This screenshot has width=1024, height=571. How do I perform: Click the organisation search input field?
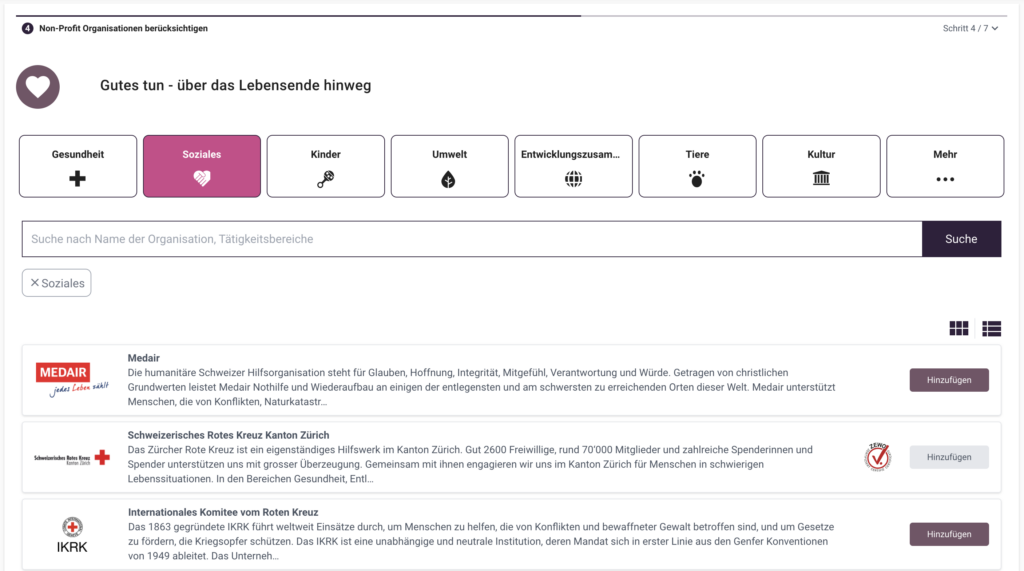point(472,239)
